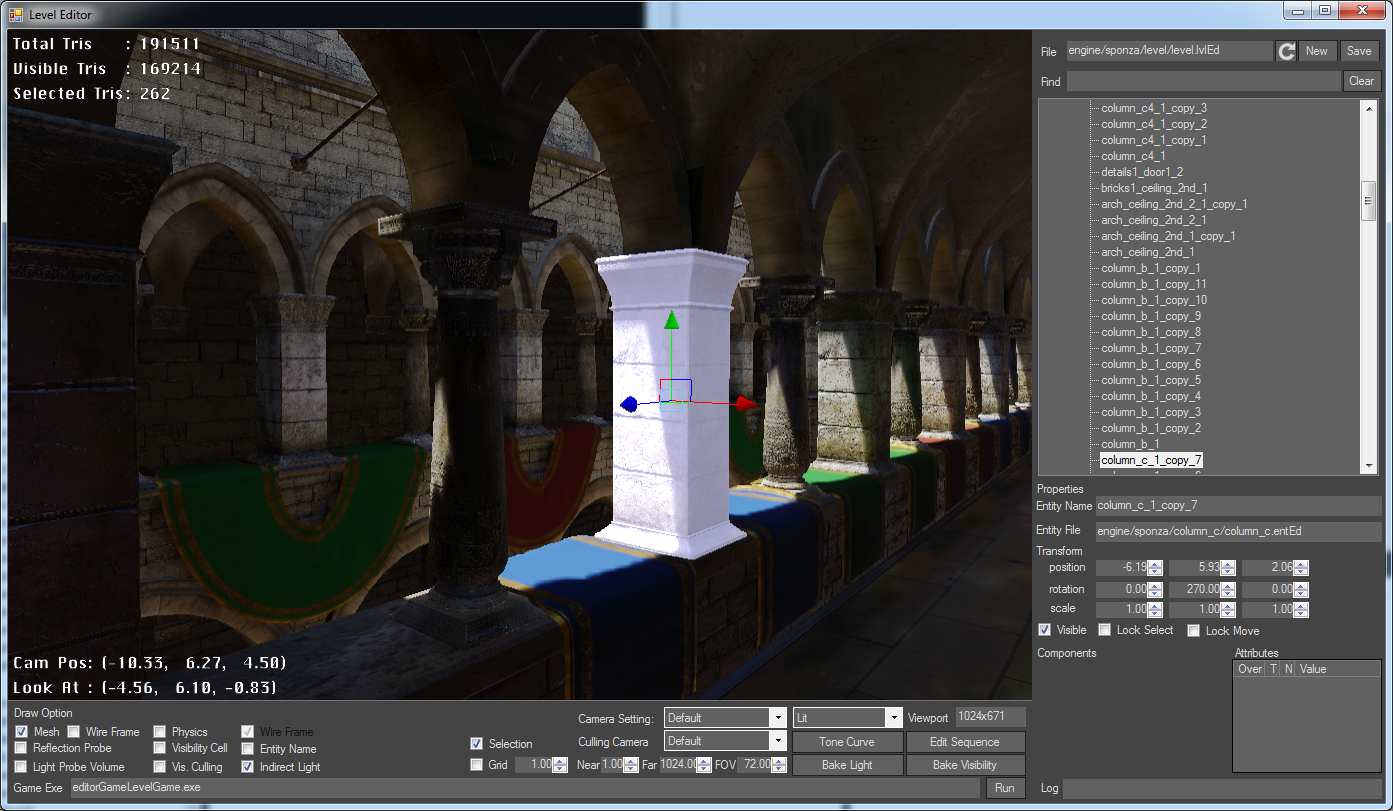Image resolution: width=1393 pixels, height=811 pixels.
Task: Click the Level Editor window icon in the title bar
Action: 16,14
